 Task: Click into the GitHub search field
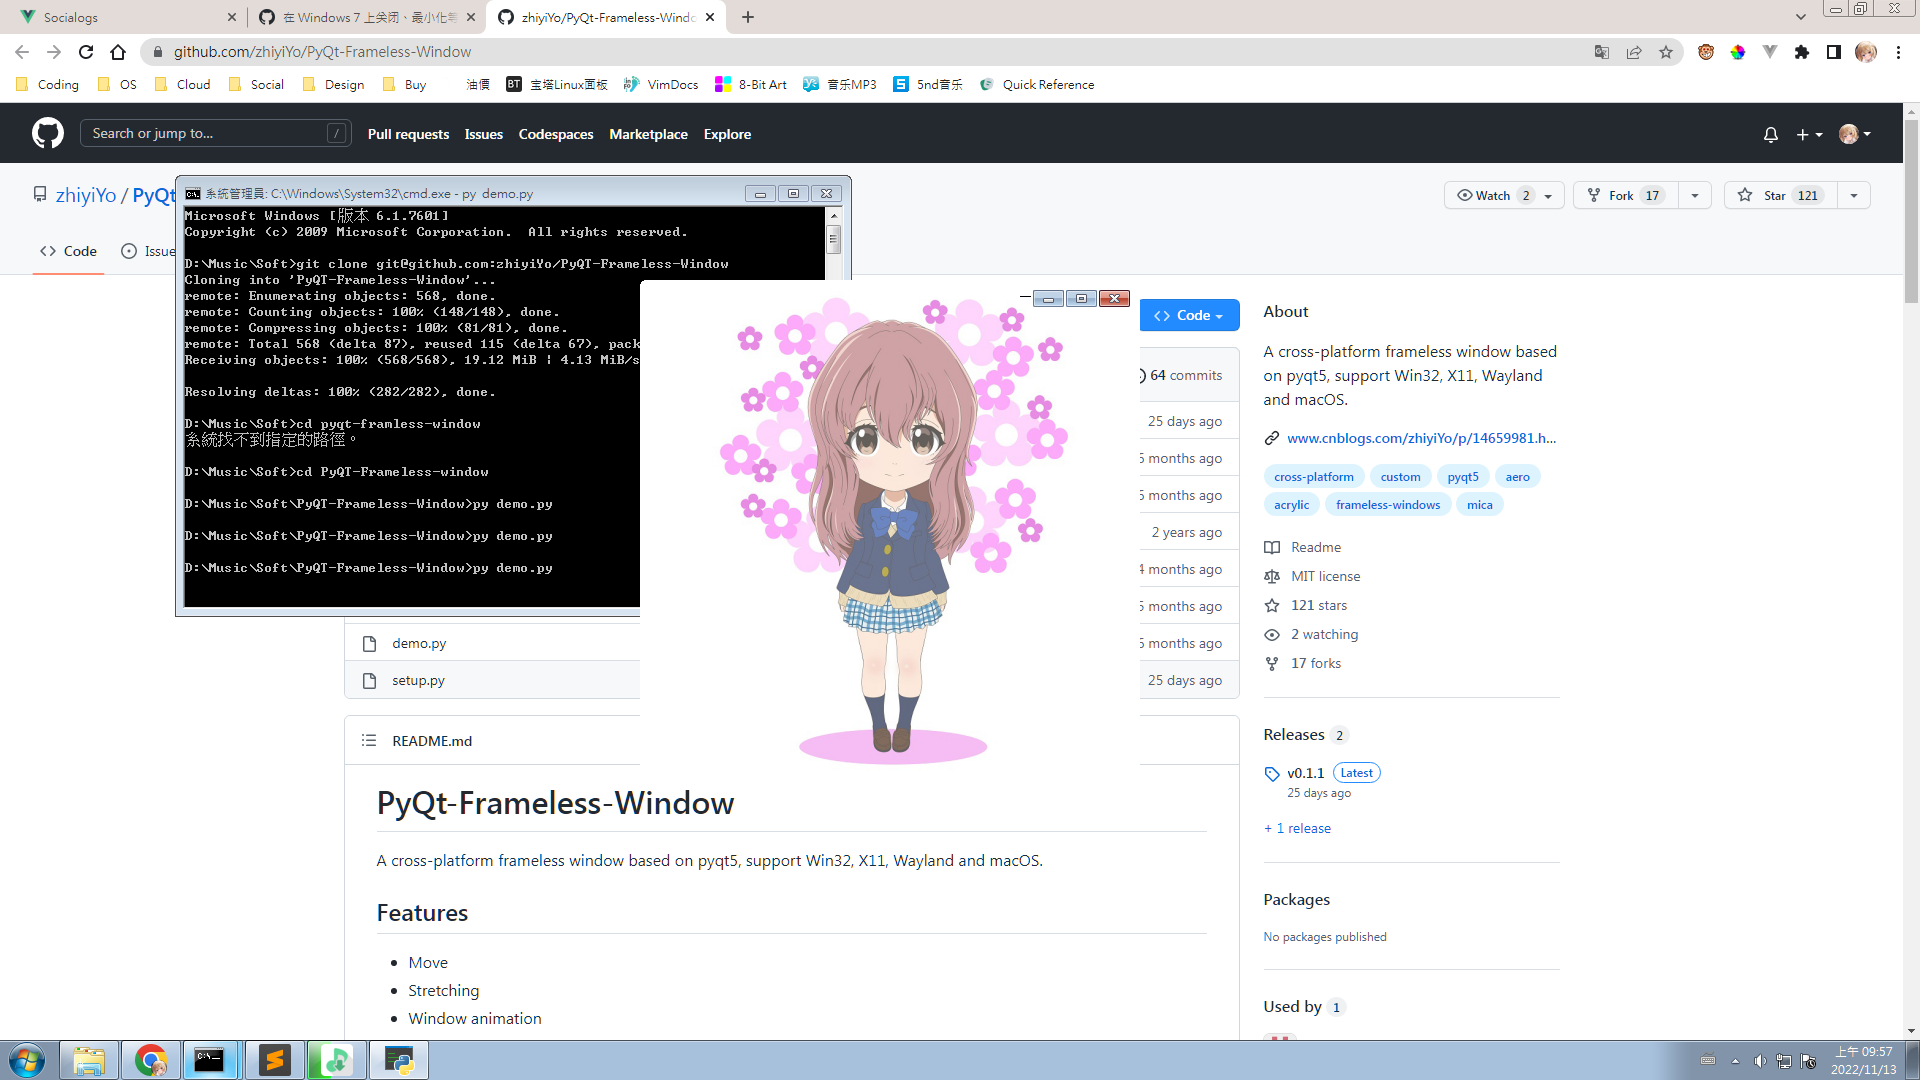point(216,132)
